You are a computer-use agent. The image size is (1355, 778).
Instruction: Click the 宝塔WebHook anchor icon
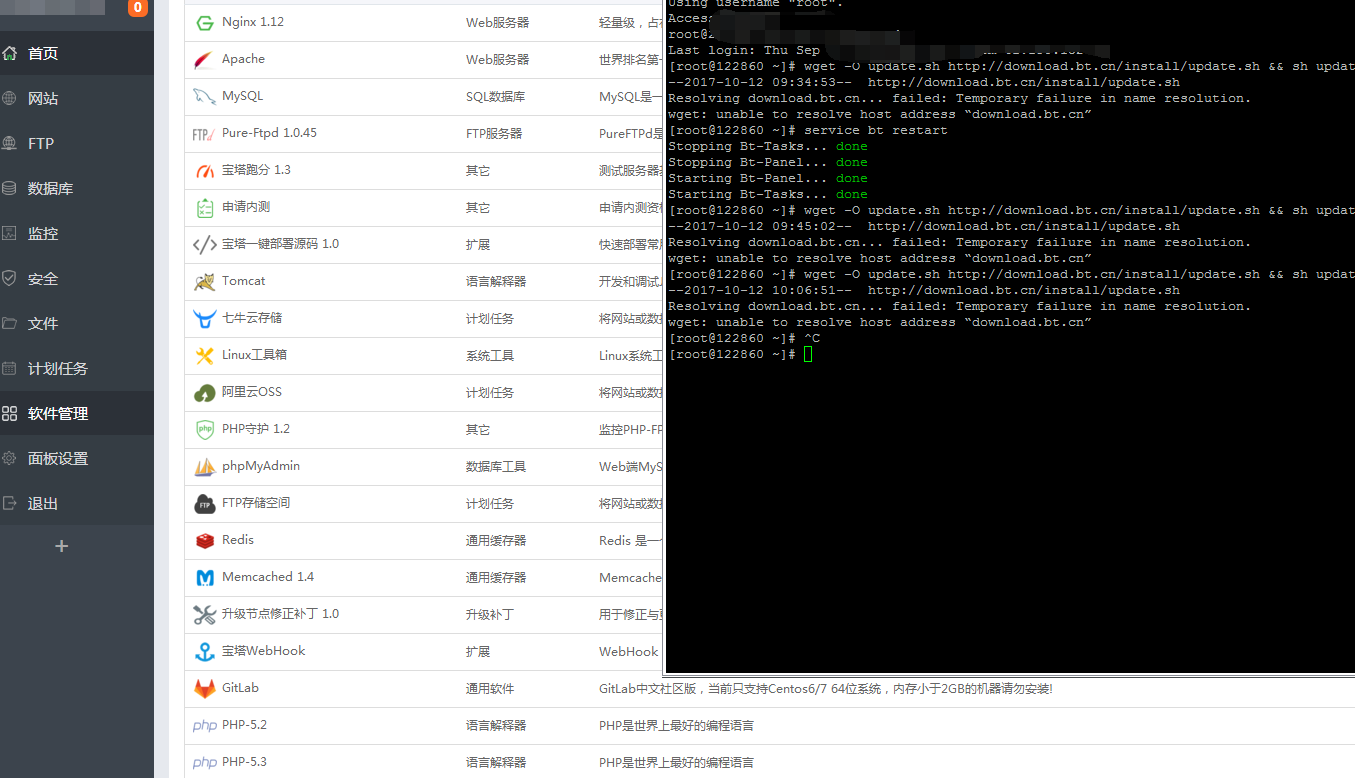tap(204, 652)
